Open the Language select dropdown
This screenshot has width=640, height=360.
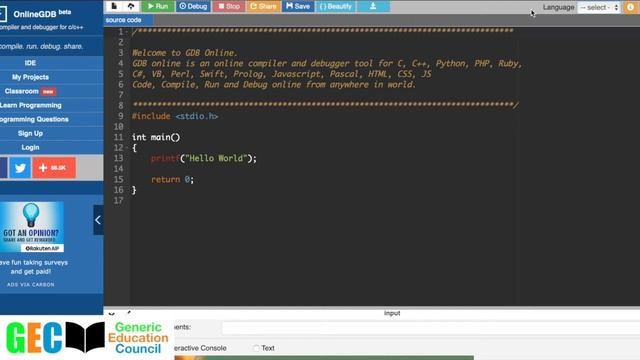coord(599,7)
